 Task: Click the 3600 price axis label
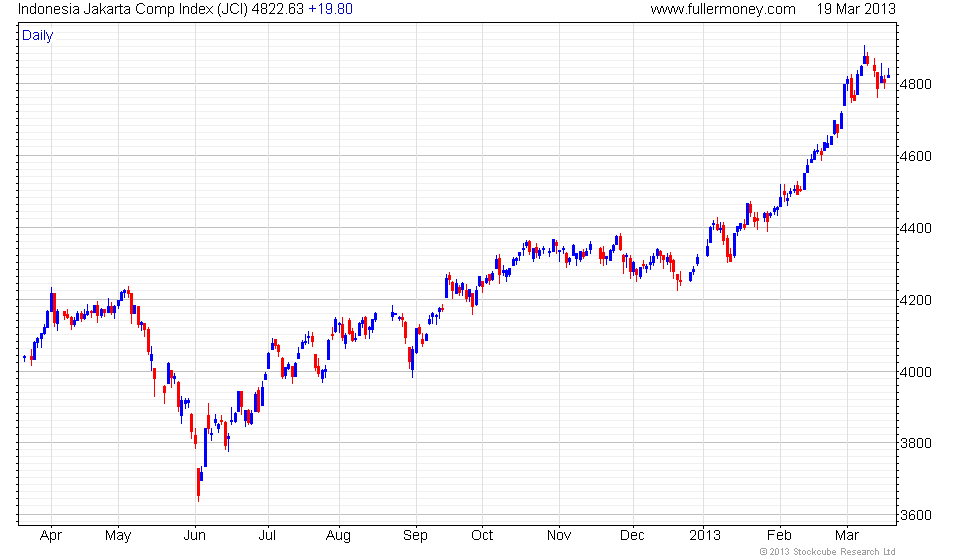pos(915,516)
